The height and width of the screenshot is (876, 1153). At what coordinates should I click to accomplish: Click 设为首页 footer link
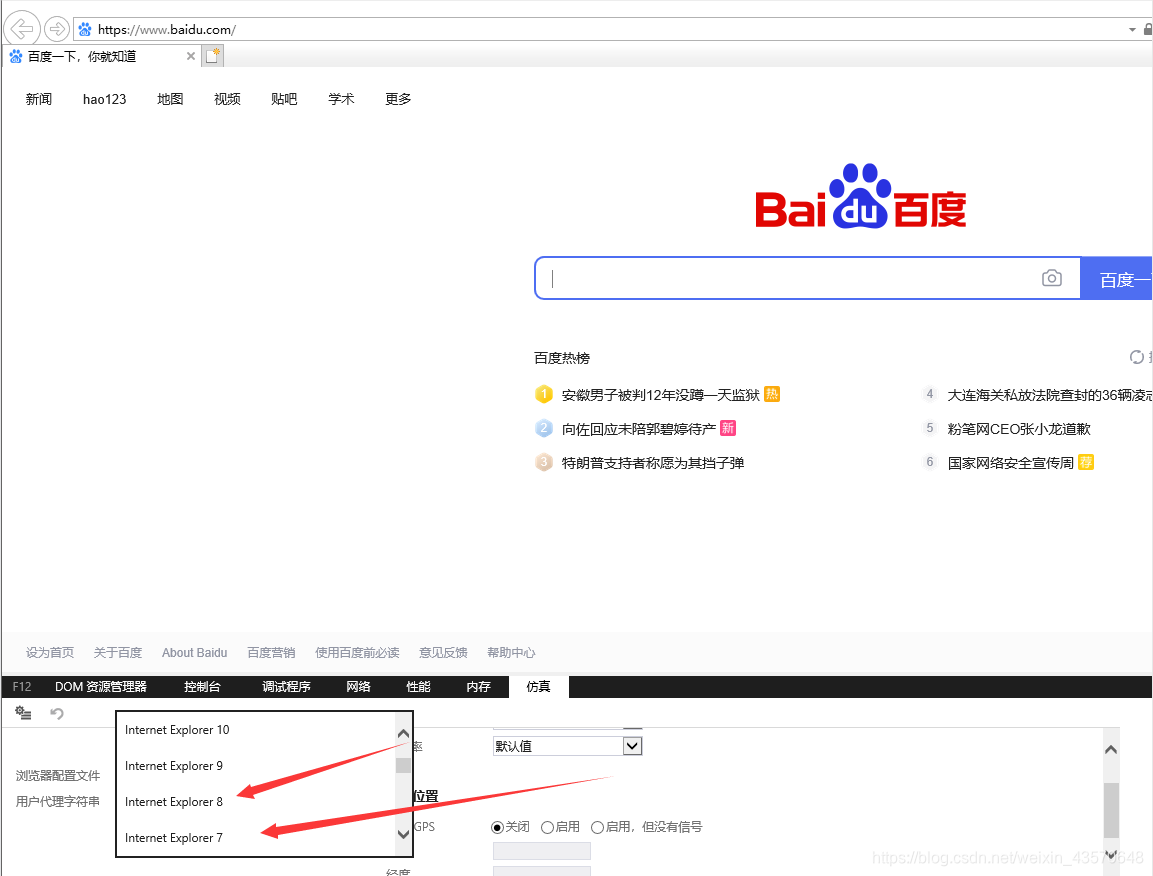pos(50,652)
